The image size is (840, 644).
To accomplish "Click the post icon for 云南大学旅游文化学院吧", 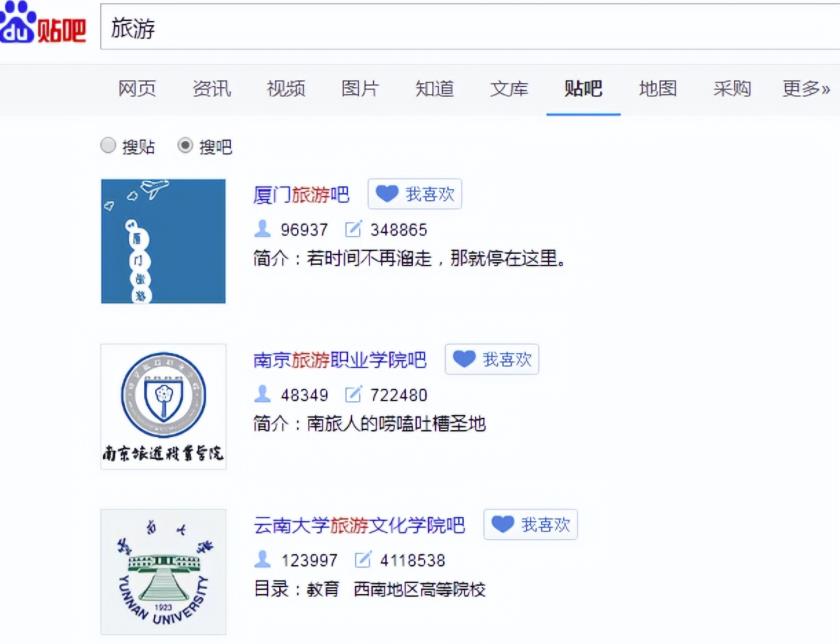I will click(363, 559).
